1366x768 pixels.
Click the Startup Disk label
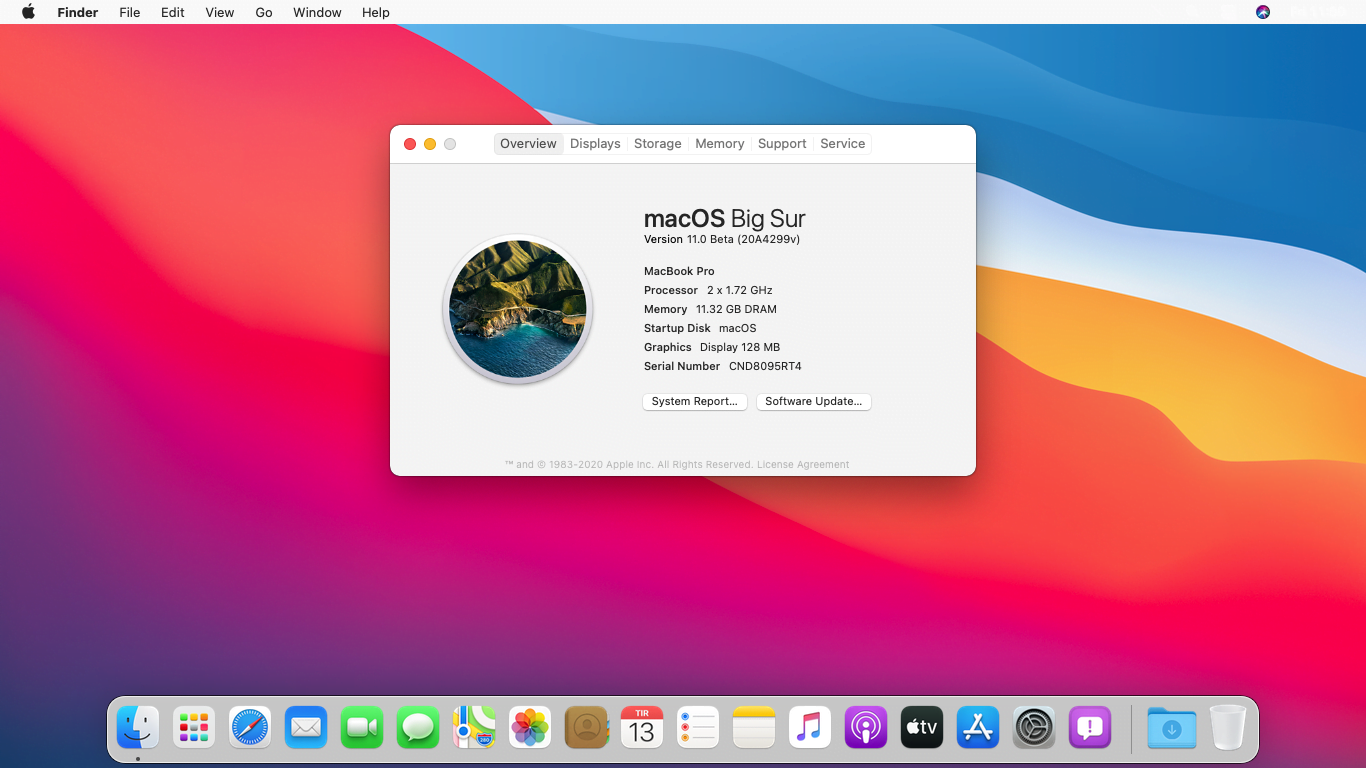677,328
